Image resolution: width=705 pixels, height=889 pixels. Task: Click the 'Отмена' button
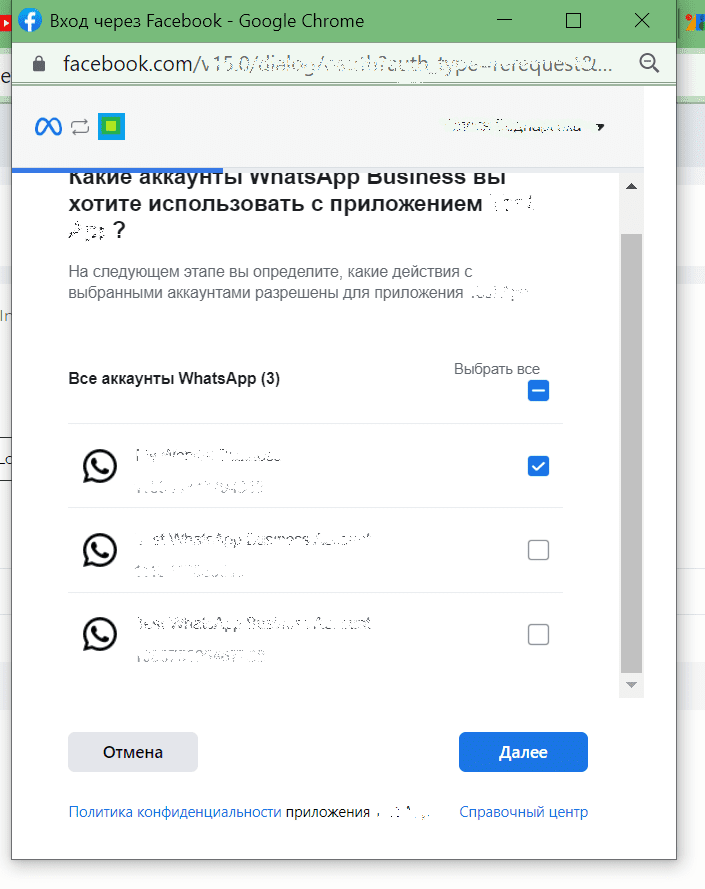click(x=133, y=752)
